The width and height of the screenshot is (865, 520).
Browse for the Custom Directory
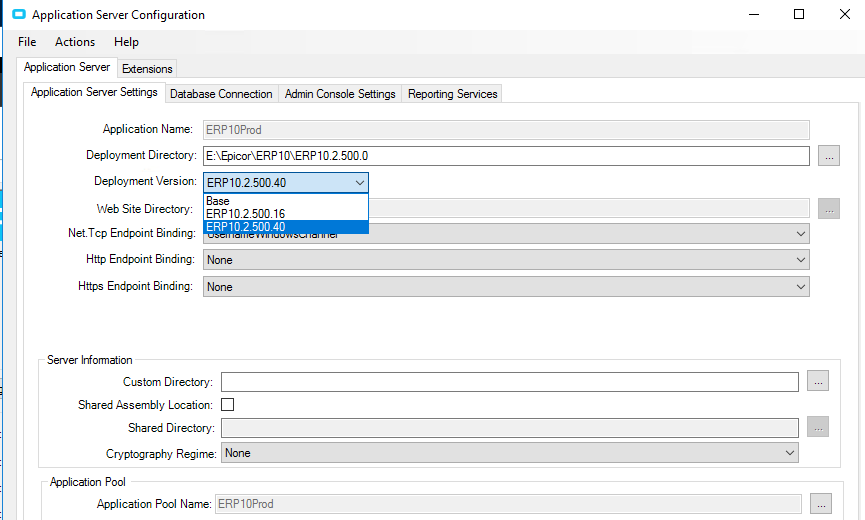[x=818, y=382]
